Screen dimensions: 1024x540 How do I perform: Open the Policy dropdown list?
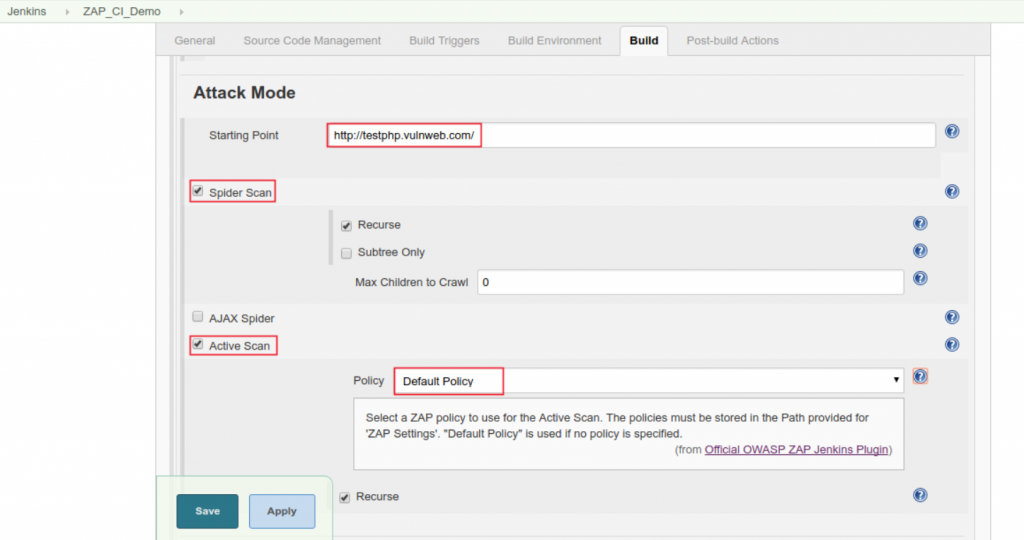click(650, 381)
